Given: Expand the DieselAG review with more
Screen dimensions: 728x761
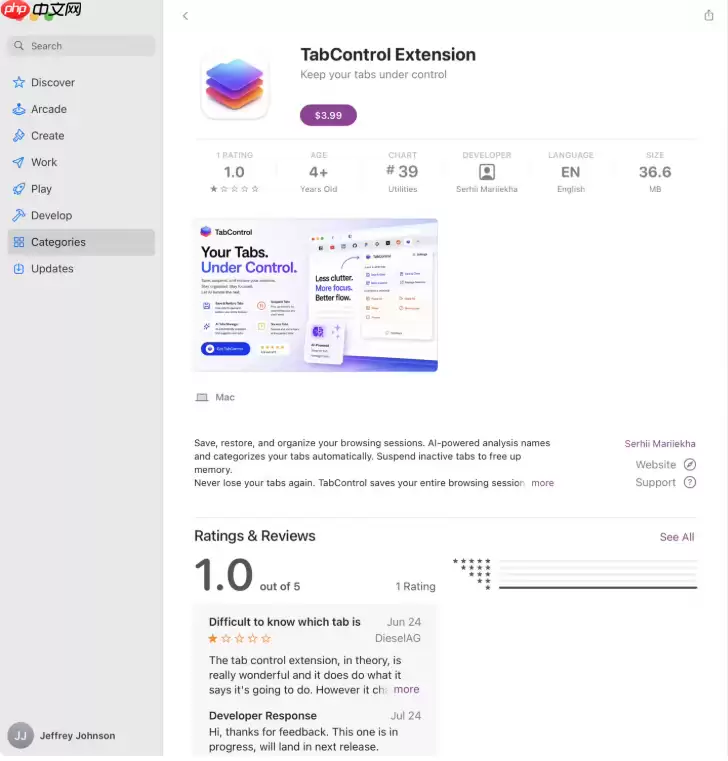Looking at the screenshot, I should 406,689.
